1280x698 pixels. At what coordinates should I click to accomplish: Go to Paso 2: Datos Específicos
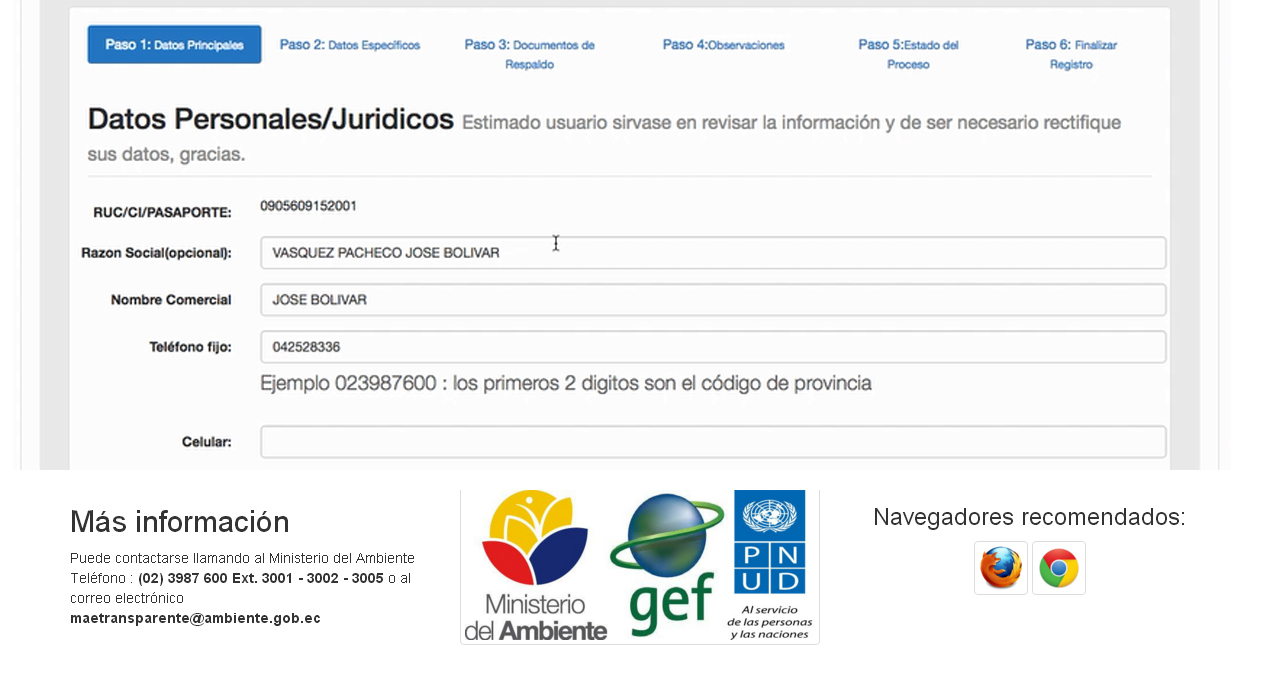[x=349, y=45]
